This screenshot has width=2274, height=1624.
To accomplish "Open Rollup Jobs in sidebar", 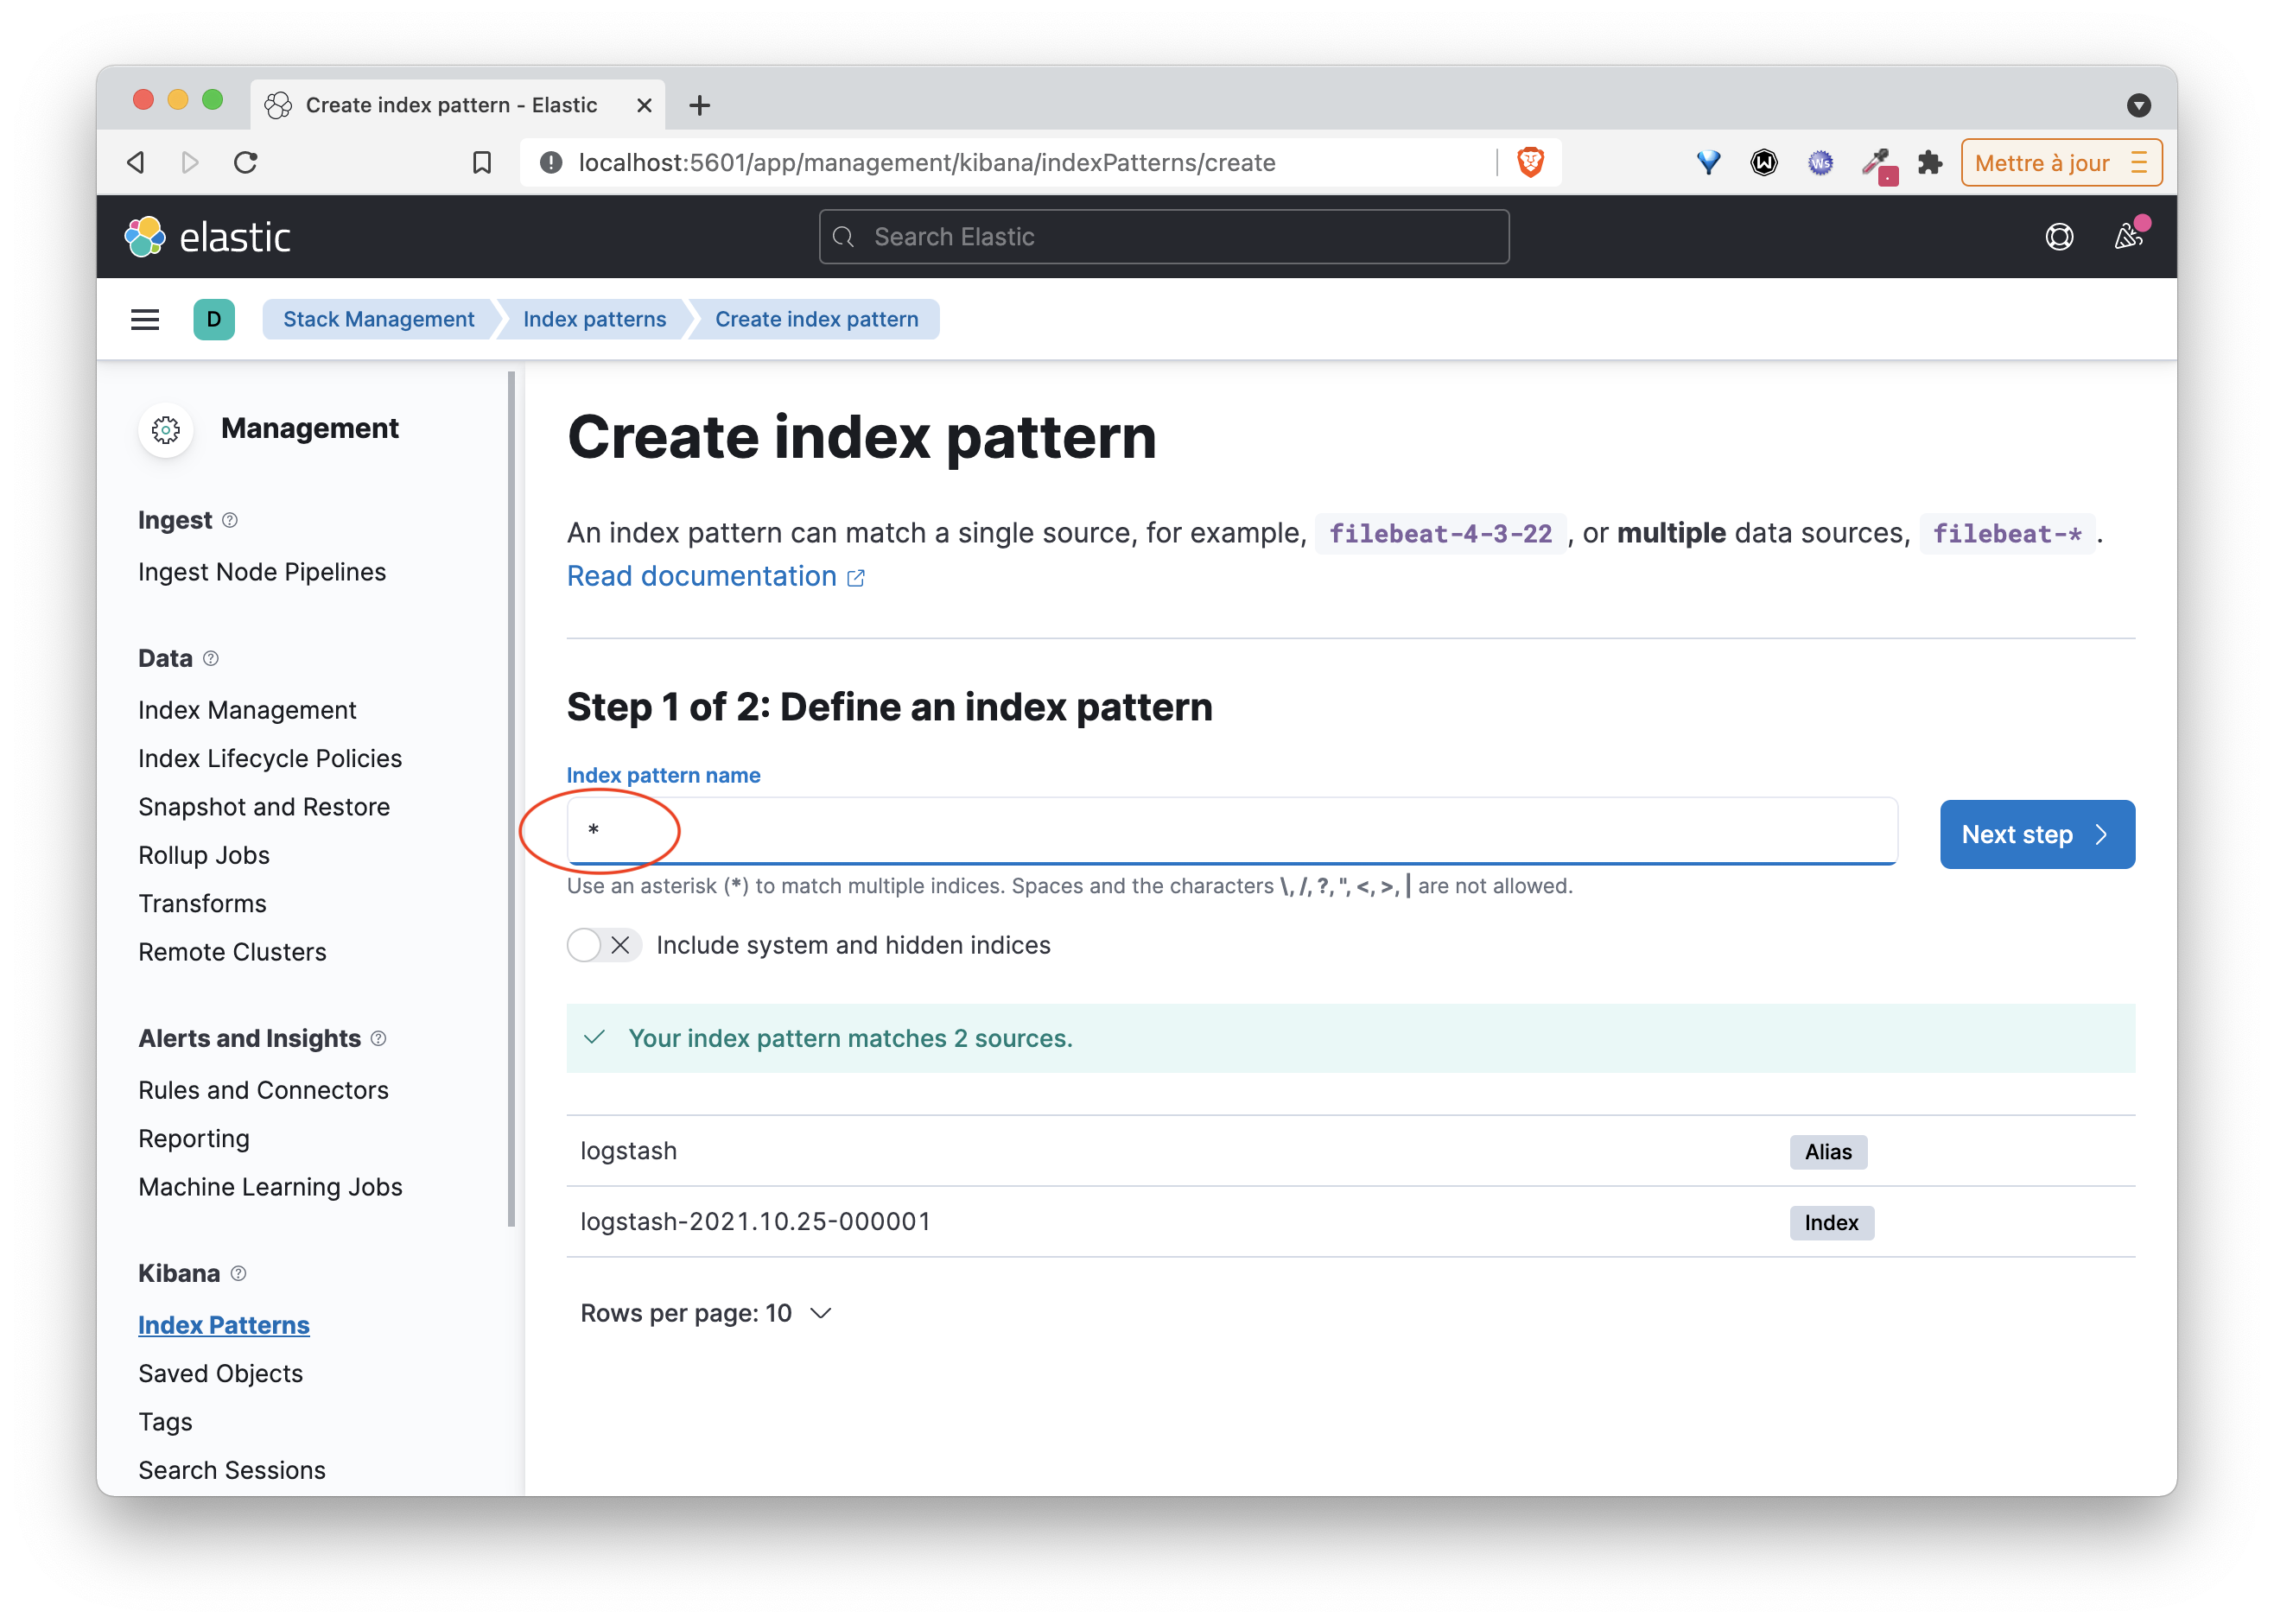I will tap(204, 856).
